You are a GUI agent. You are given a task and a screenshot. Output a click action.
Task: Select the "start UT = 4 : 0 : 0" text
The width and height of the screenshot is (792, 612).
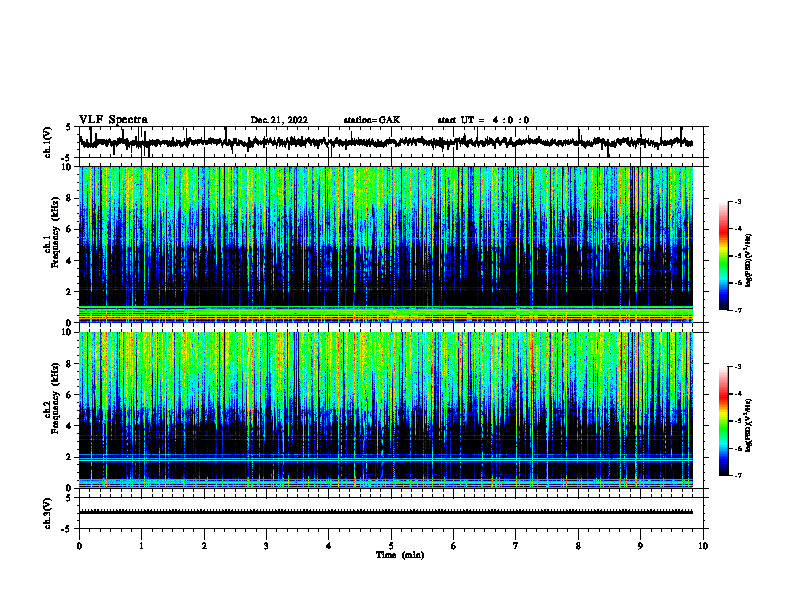[x=483, y=120]
